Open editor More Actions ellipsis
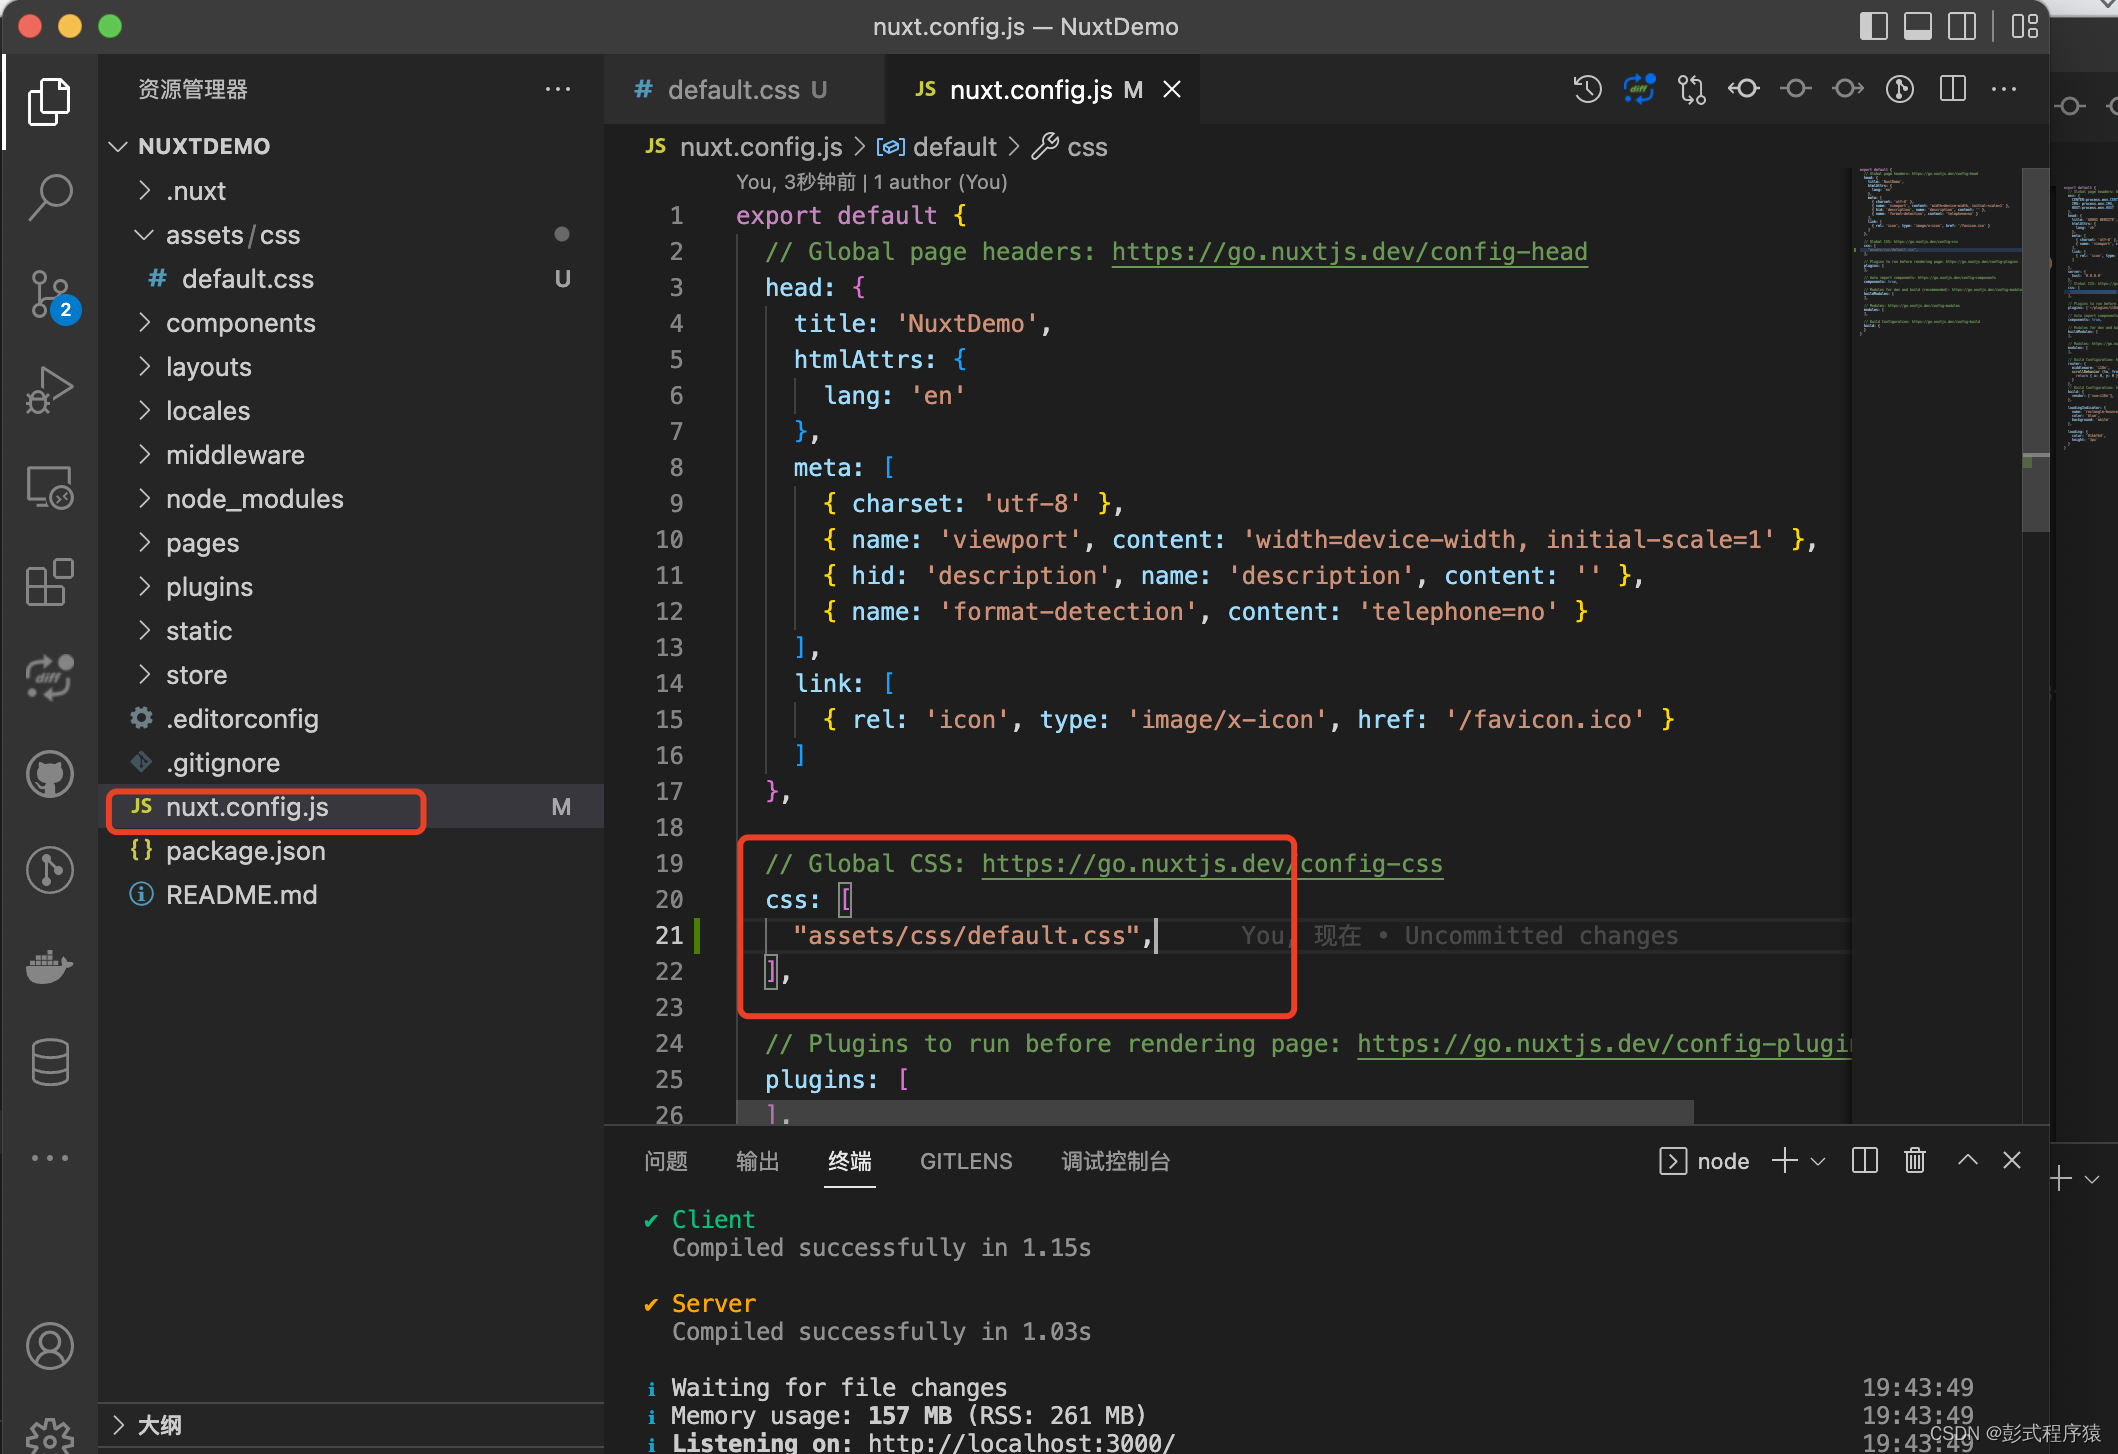This screenshot has width=2118, height=1454. pyautogui.click(x=2004, y=90)
